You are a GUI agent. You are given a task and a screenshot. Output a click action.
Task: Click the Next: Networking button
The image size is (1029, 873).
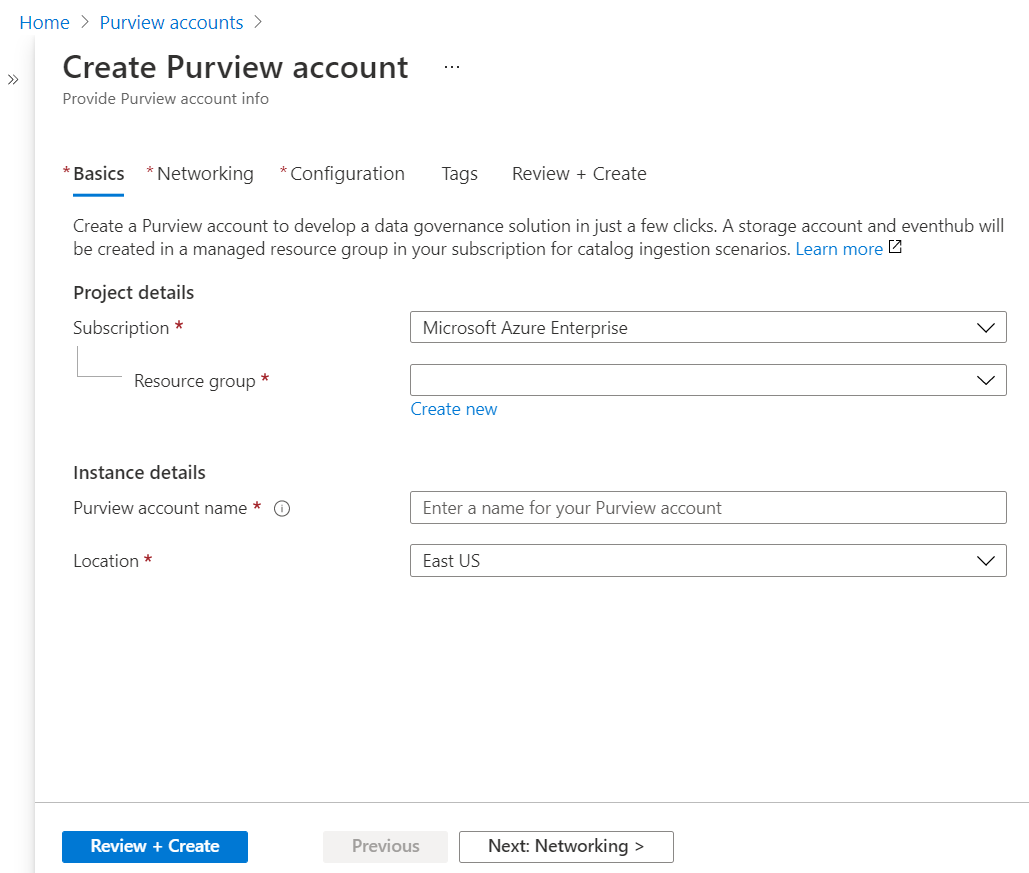(x=566, y=846)
